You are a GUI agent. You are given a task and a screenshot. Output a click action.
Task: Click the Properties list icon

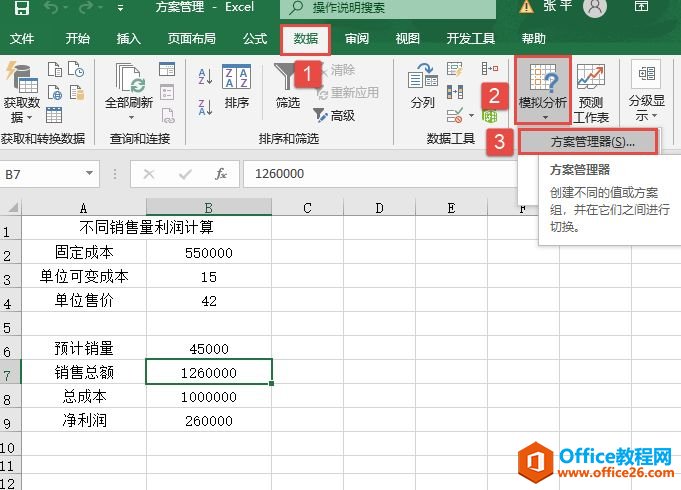click(x=167, y=93)
